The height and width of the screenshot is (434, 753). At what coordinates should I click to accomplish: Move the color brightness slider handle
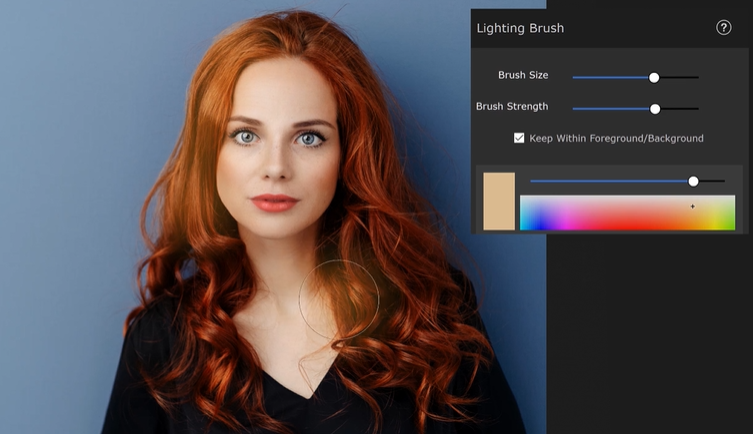(x=693, y=181)
